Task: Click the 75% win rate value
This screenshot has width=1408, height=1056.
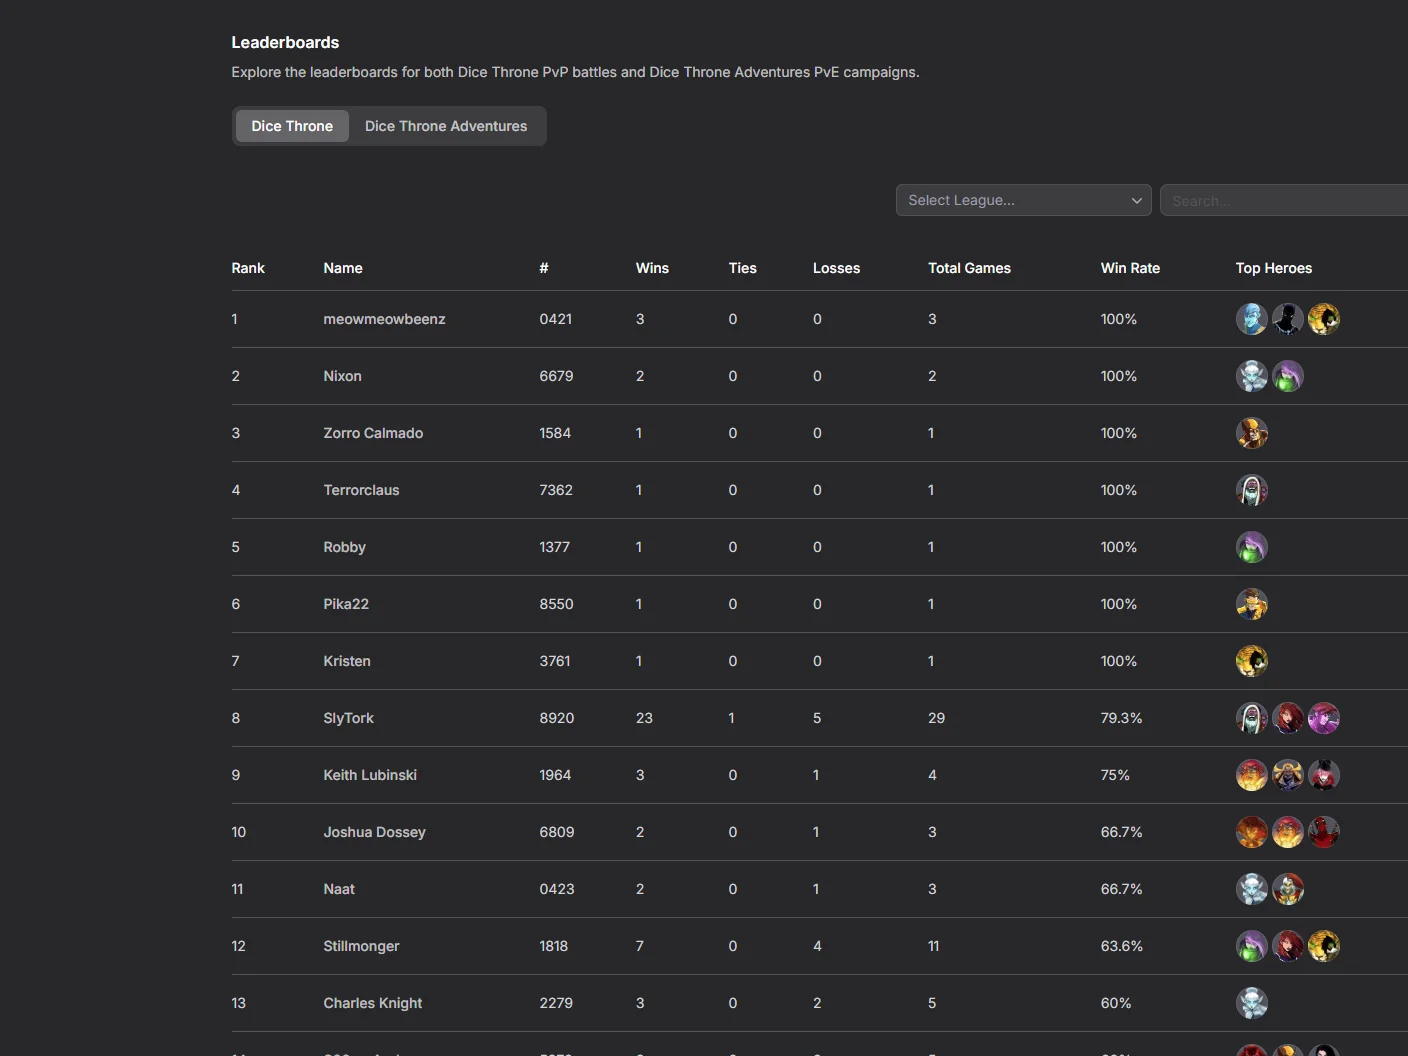Action: pos(1115,775)
